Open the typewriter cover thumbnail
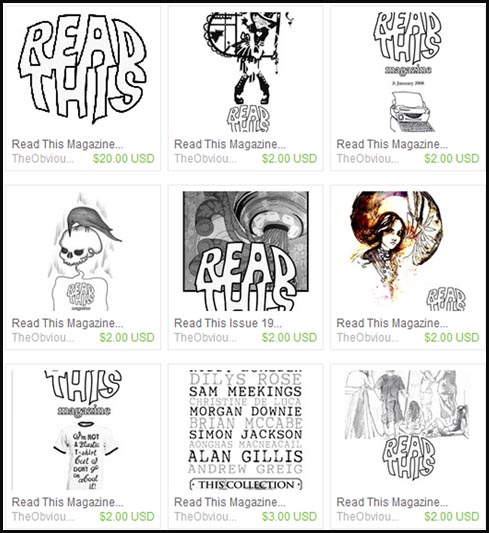 coord(408,72)
